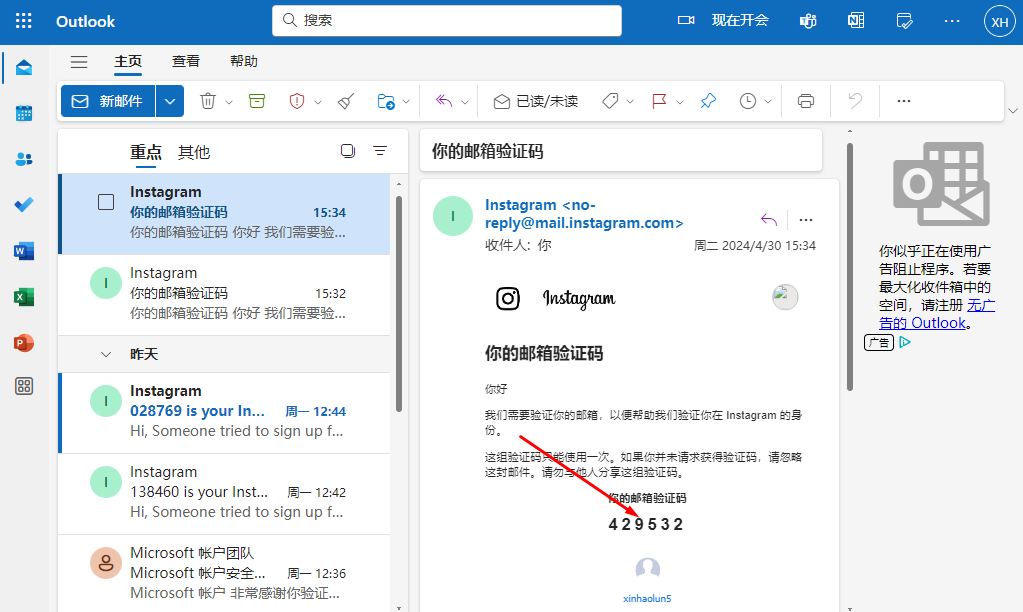The image size is (1023, 612).
Task: Expand the snooze clock dropdown arrow
Action: point(768,102)
